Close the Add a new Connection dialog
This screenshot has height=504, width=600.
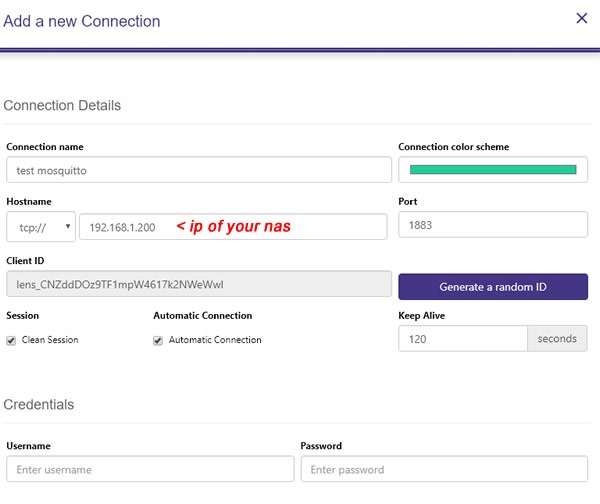582,18
